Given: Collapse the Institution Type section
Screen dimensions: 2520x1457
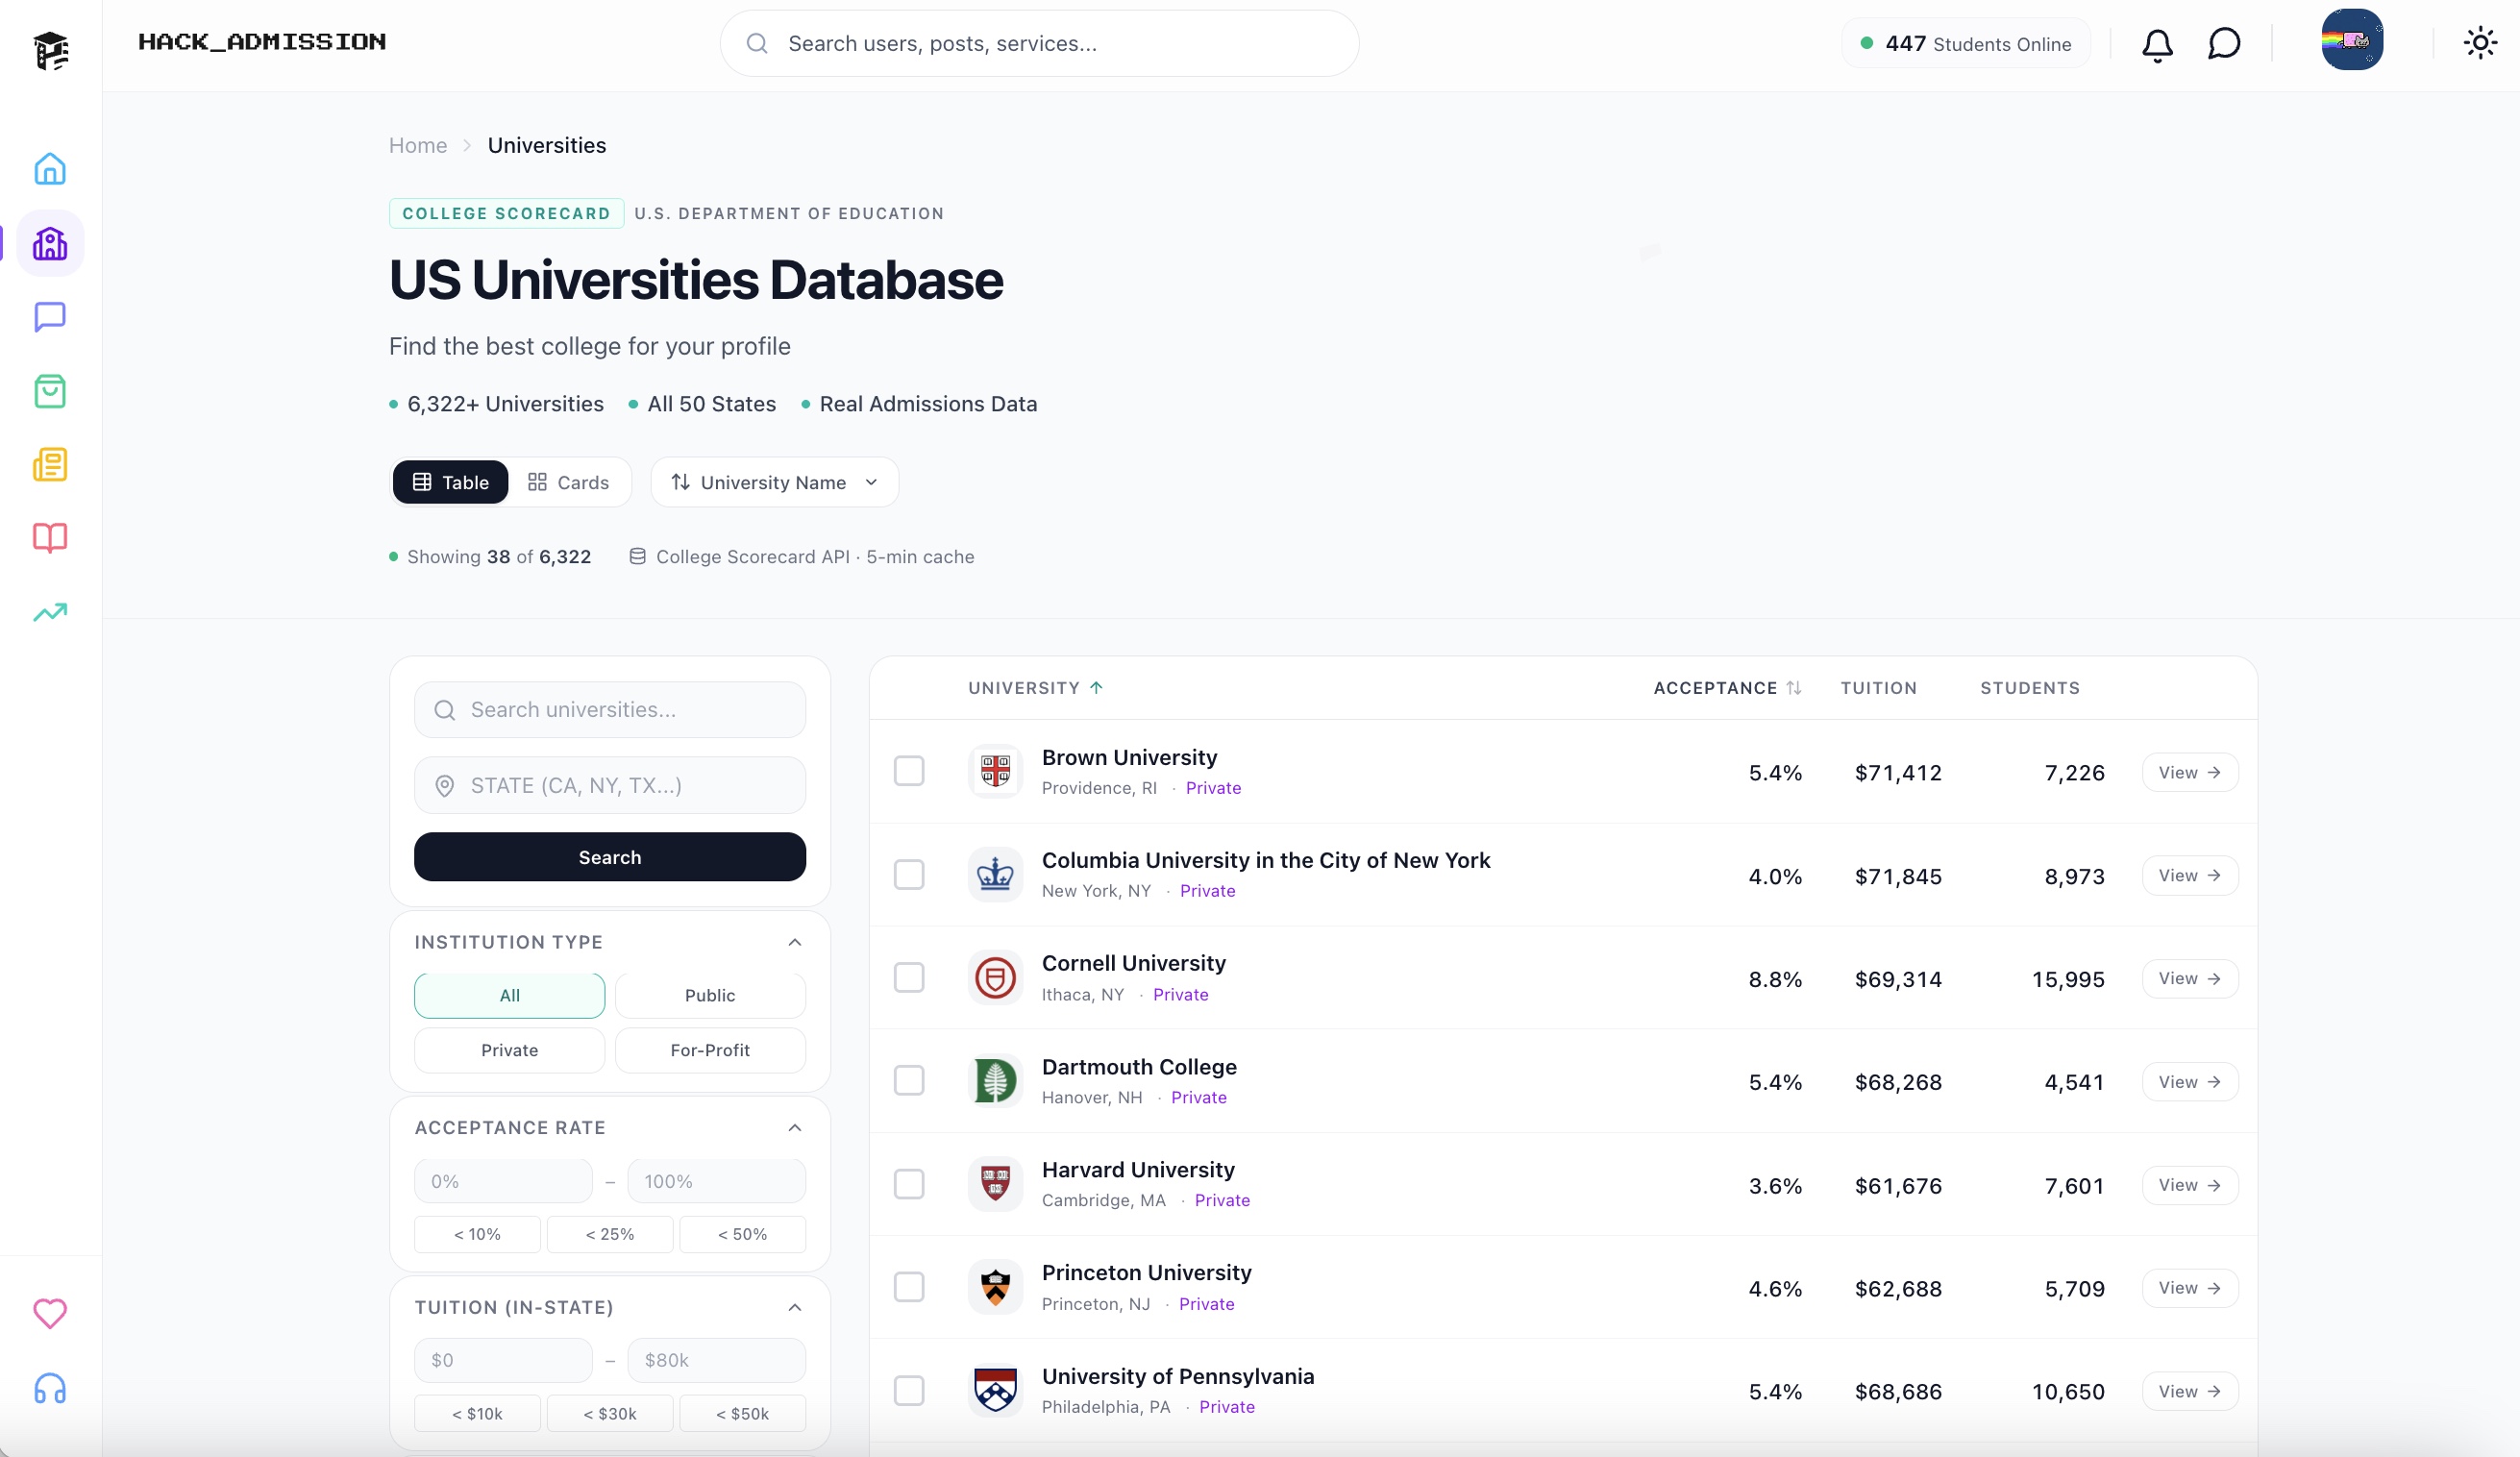Looking at the screenshot, I should [x=794, y=941].
